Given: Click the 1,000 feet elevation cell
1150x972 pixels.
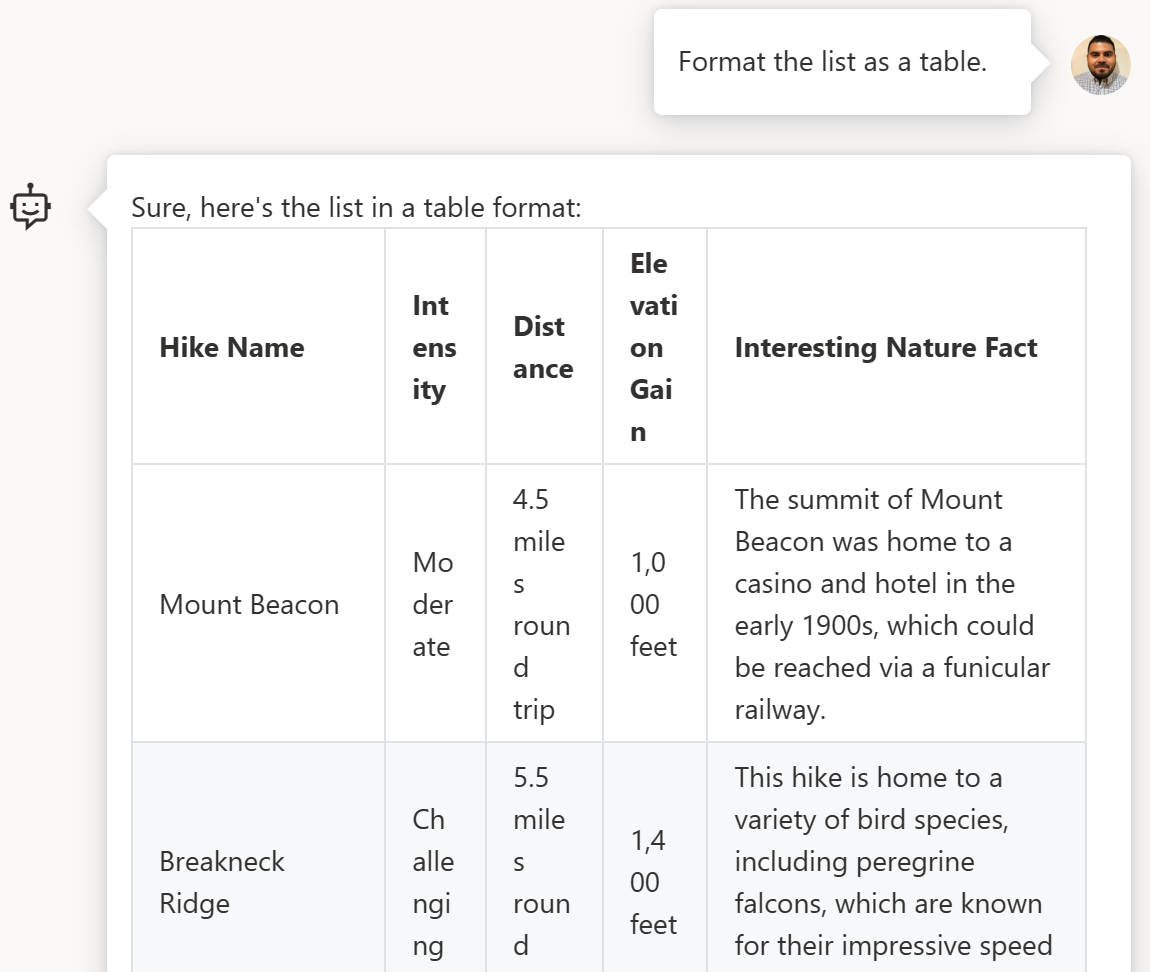Looking at the screenshot, I should (653, 605).
